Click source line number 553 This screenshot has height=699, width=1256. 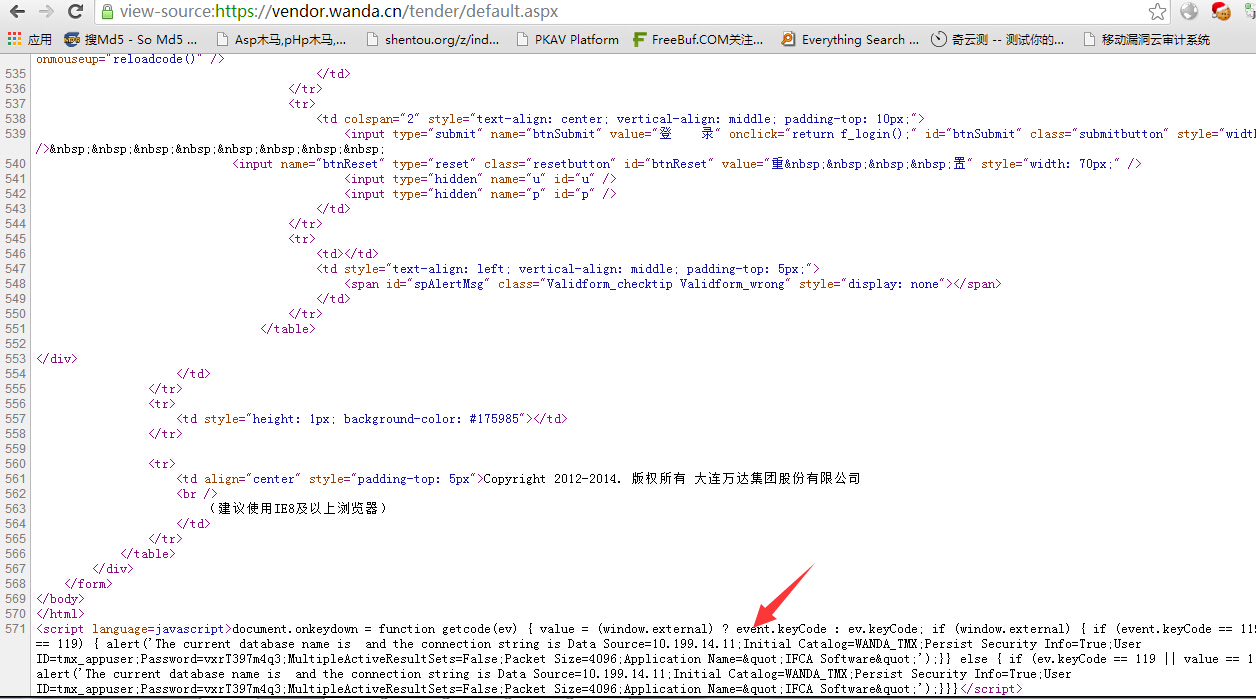coord(16,359)
